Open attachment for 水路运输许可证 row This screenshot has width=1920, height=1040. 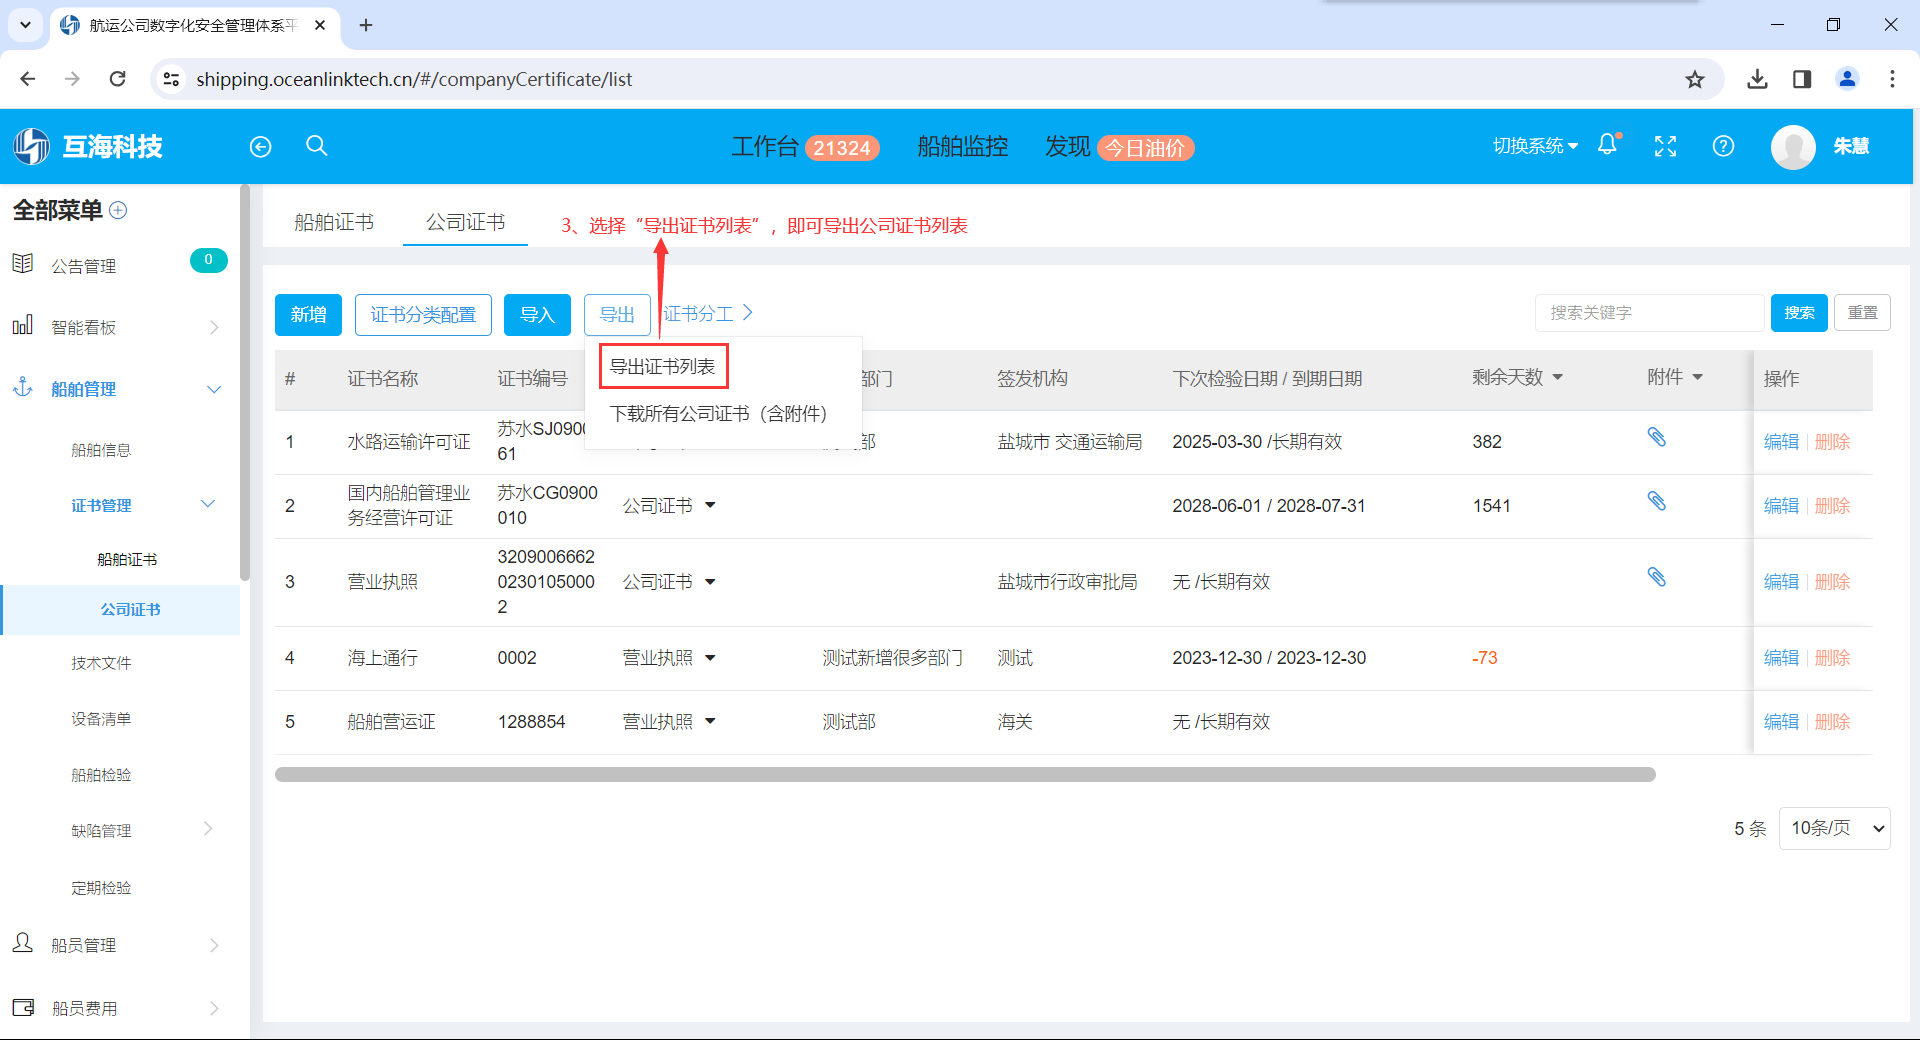point(1657,437)
